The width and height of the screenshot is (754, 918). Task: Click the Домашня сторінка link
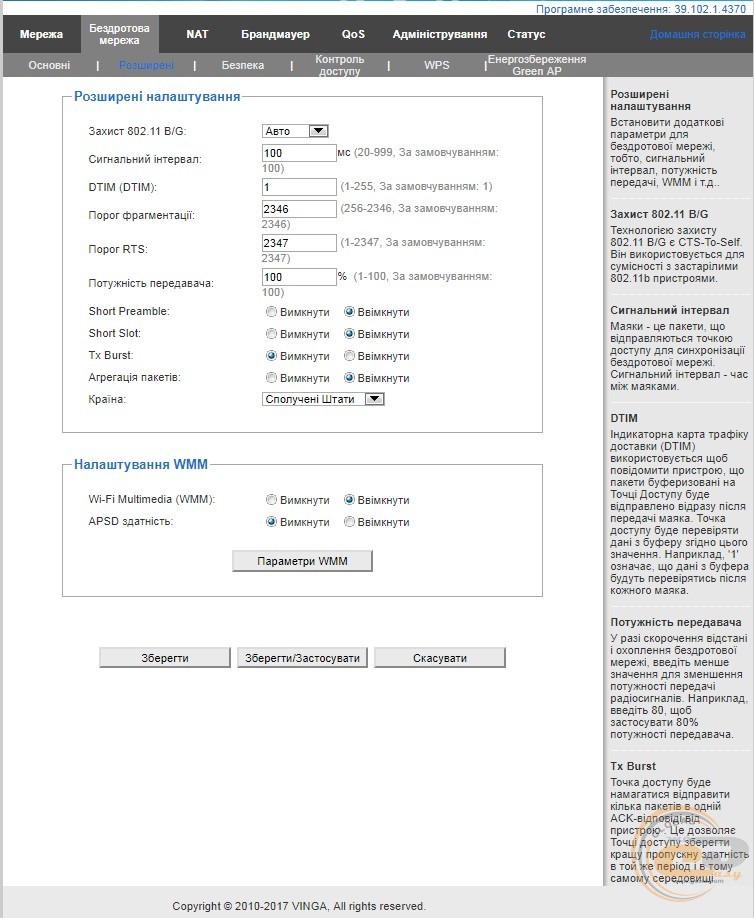697,35
